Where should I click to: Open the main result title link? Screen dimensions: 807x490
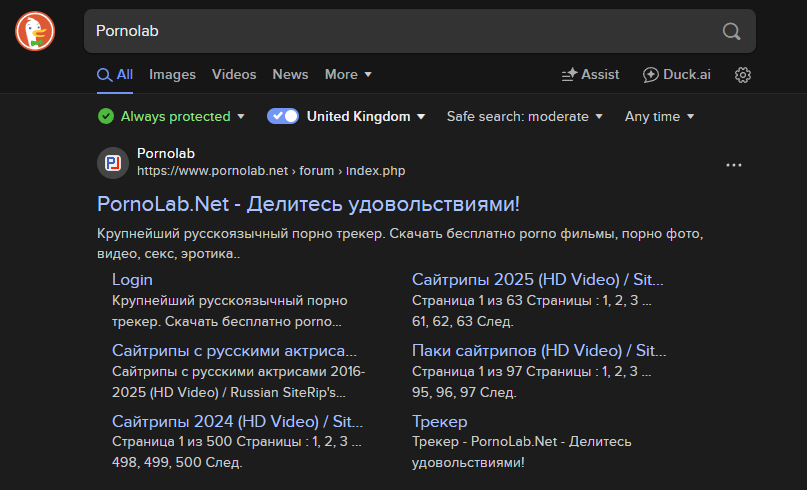tap(308, 204)
